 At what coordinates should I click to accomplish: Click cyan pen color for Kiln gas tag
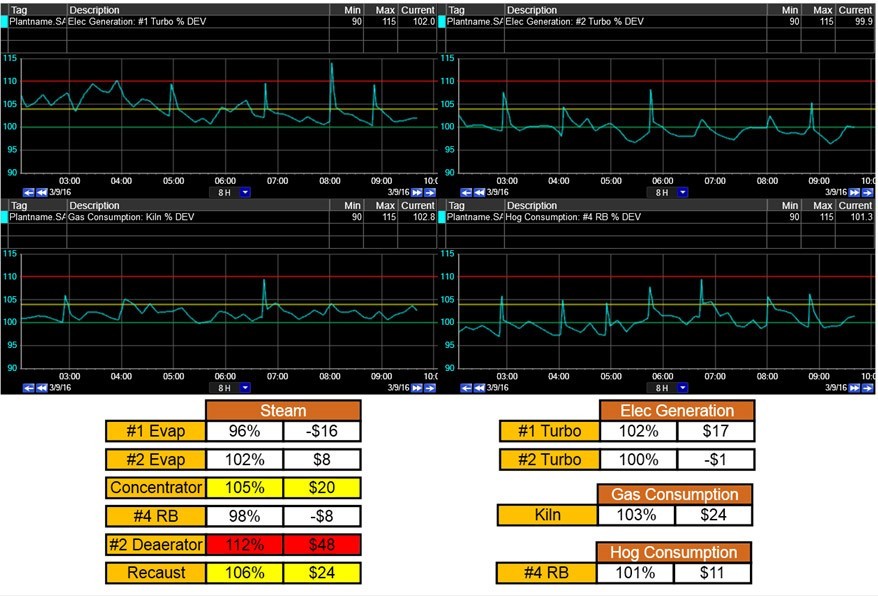pyautogui.click(x=4, y=217)
